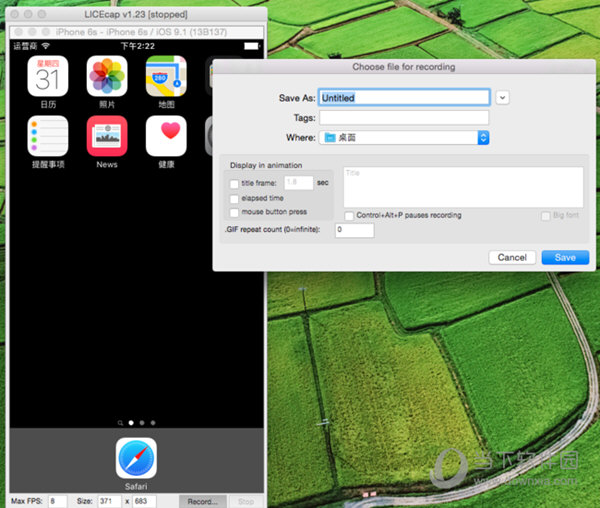Viewport: 600px width, 508px height.
Task: Check Control+Alt+P pauses recording option
Action: click(349, 216)
